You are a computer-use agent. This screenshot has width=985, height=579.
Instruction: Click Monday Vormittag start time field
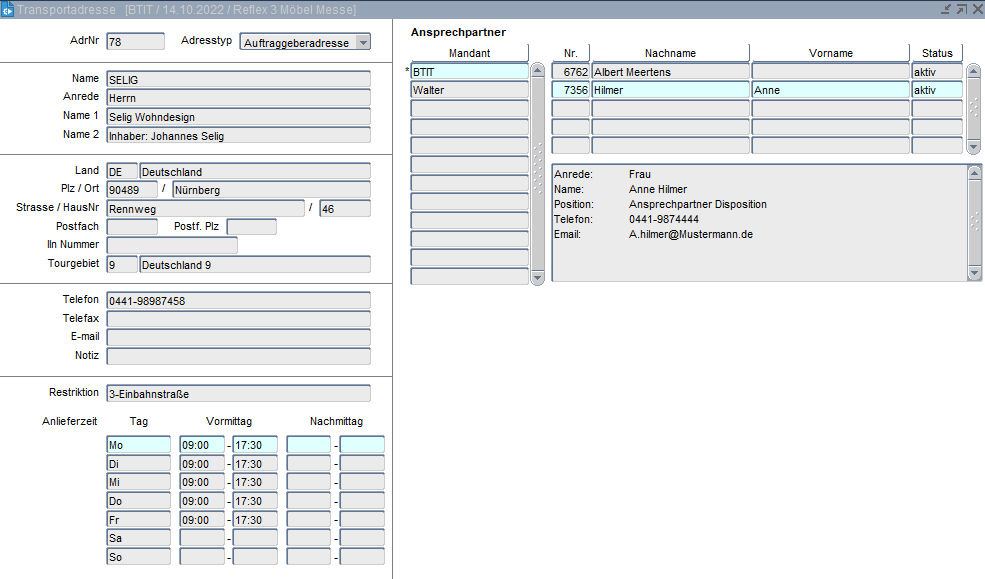pyautogui.click(x=201, y=445)
